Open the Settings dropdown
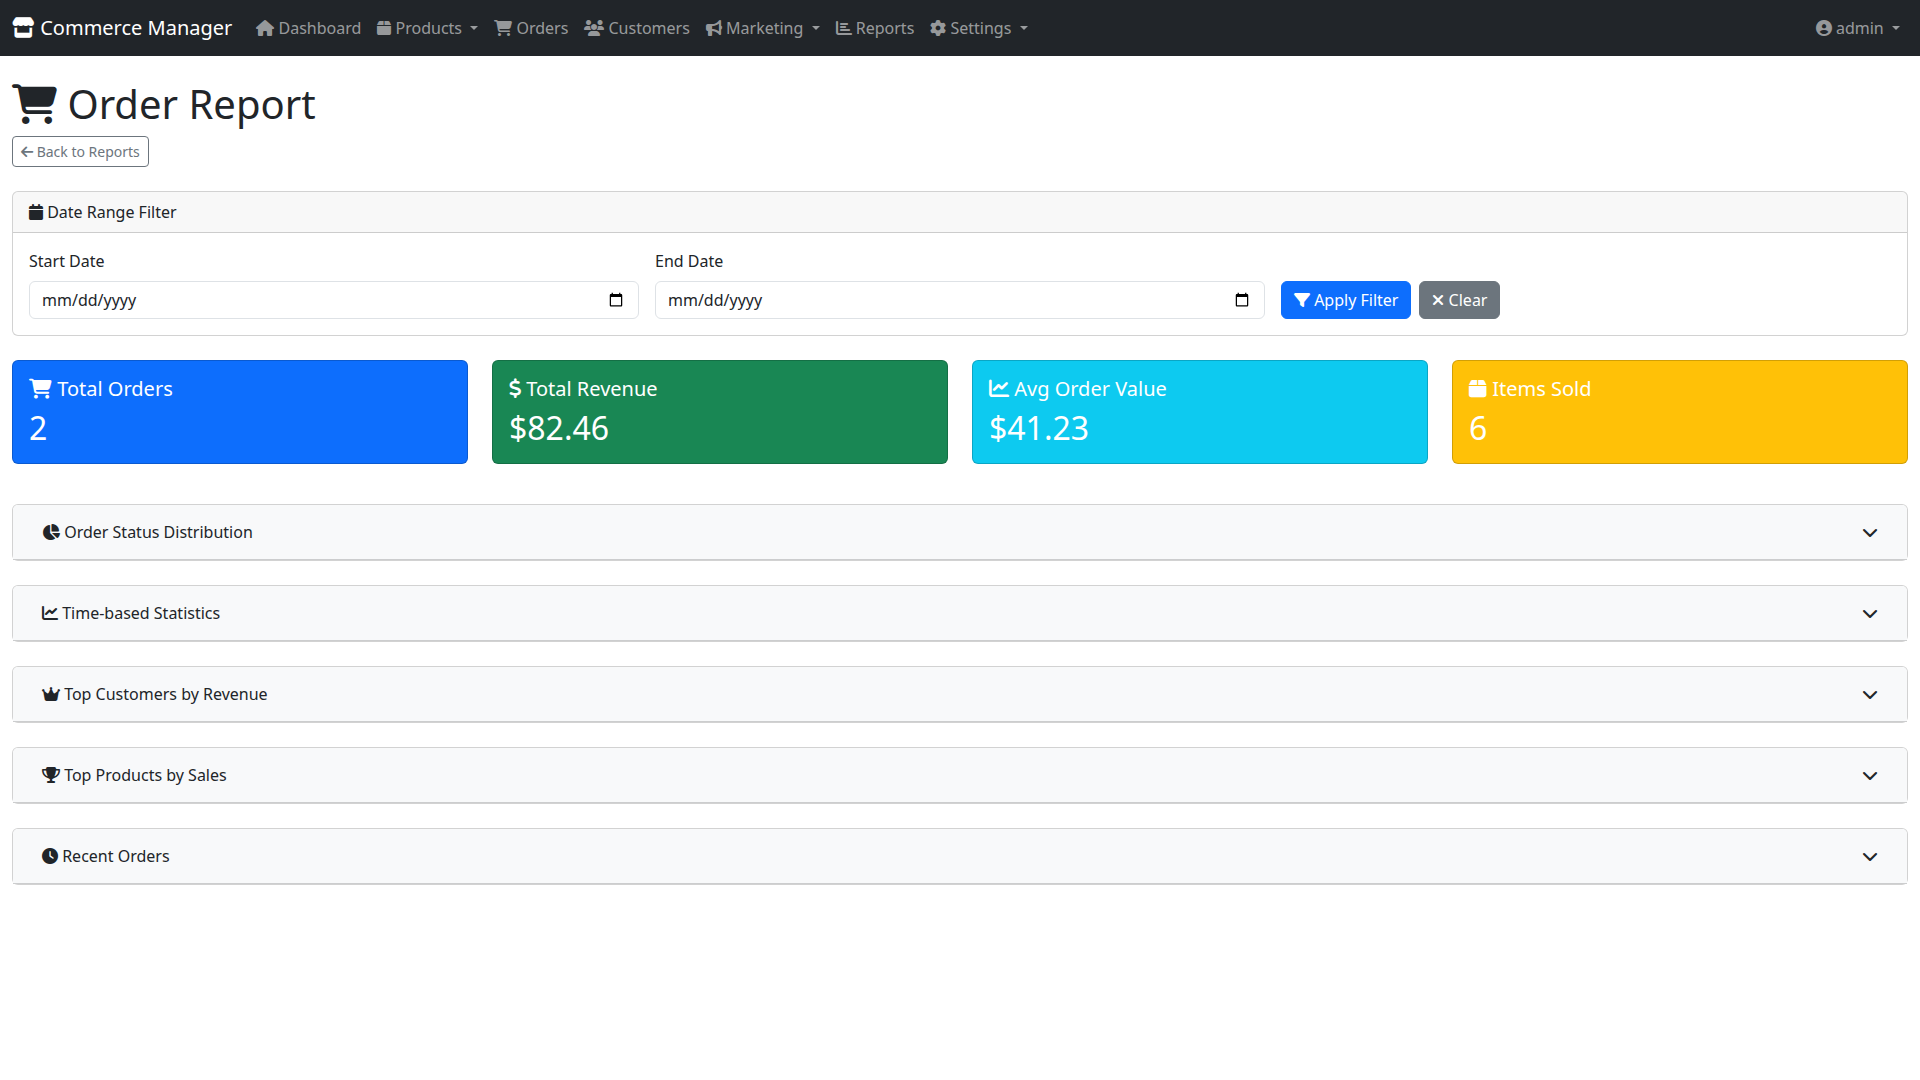 [x=978, y=28]
